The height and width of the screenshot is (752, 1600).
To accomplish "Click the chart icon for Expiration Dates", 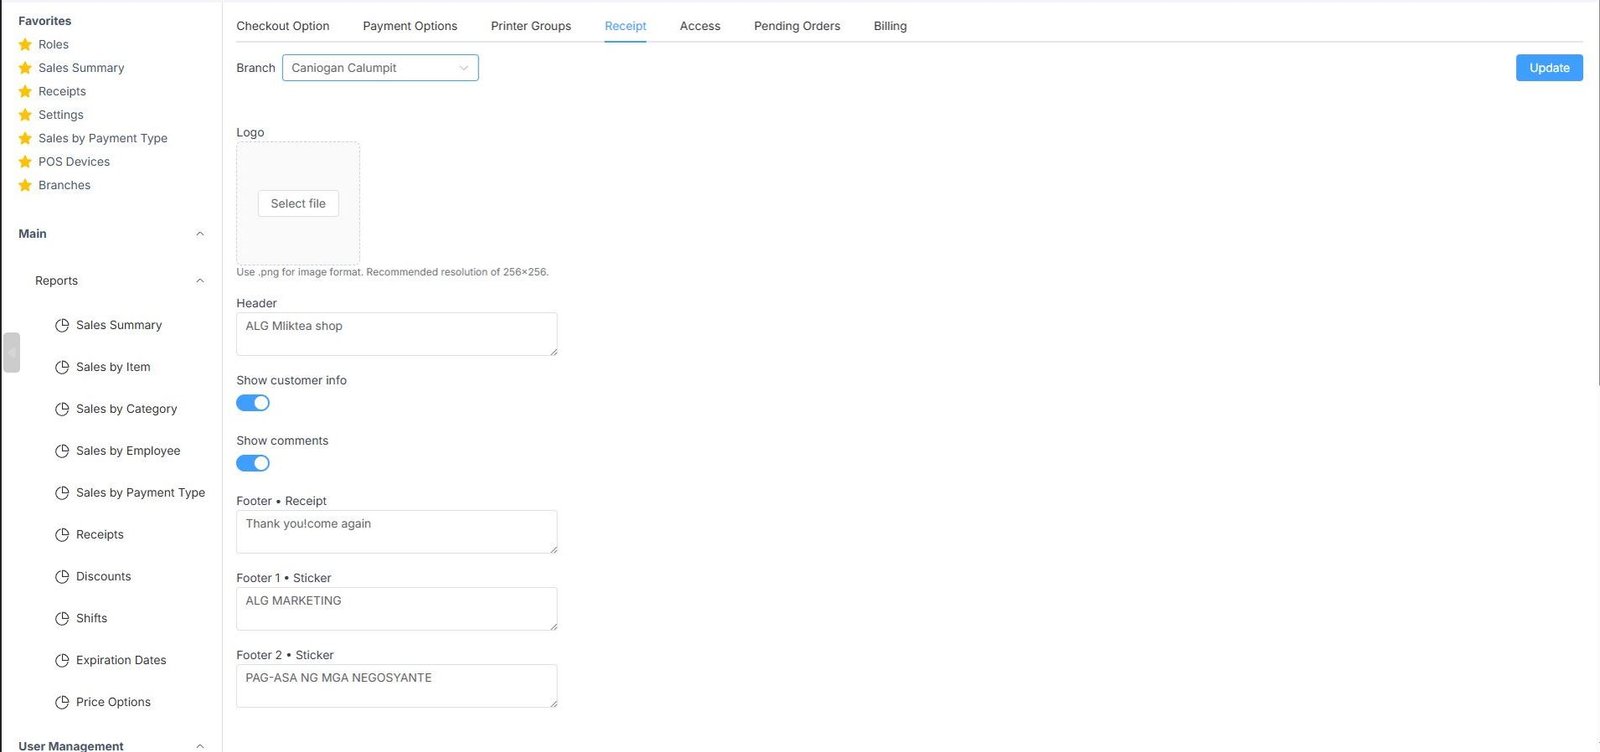I will click(x=62, y=660).
